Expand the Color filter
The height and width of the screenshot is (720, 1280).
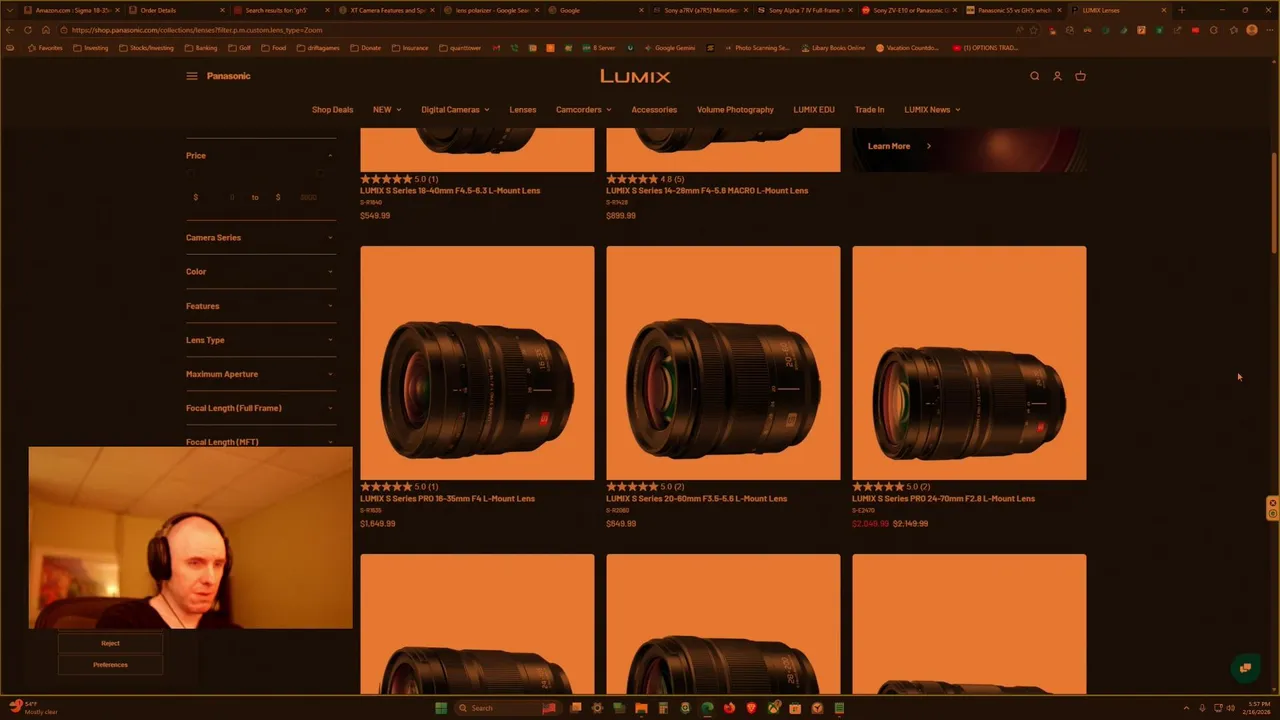(260, 272)
